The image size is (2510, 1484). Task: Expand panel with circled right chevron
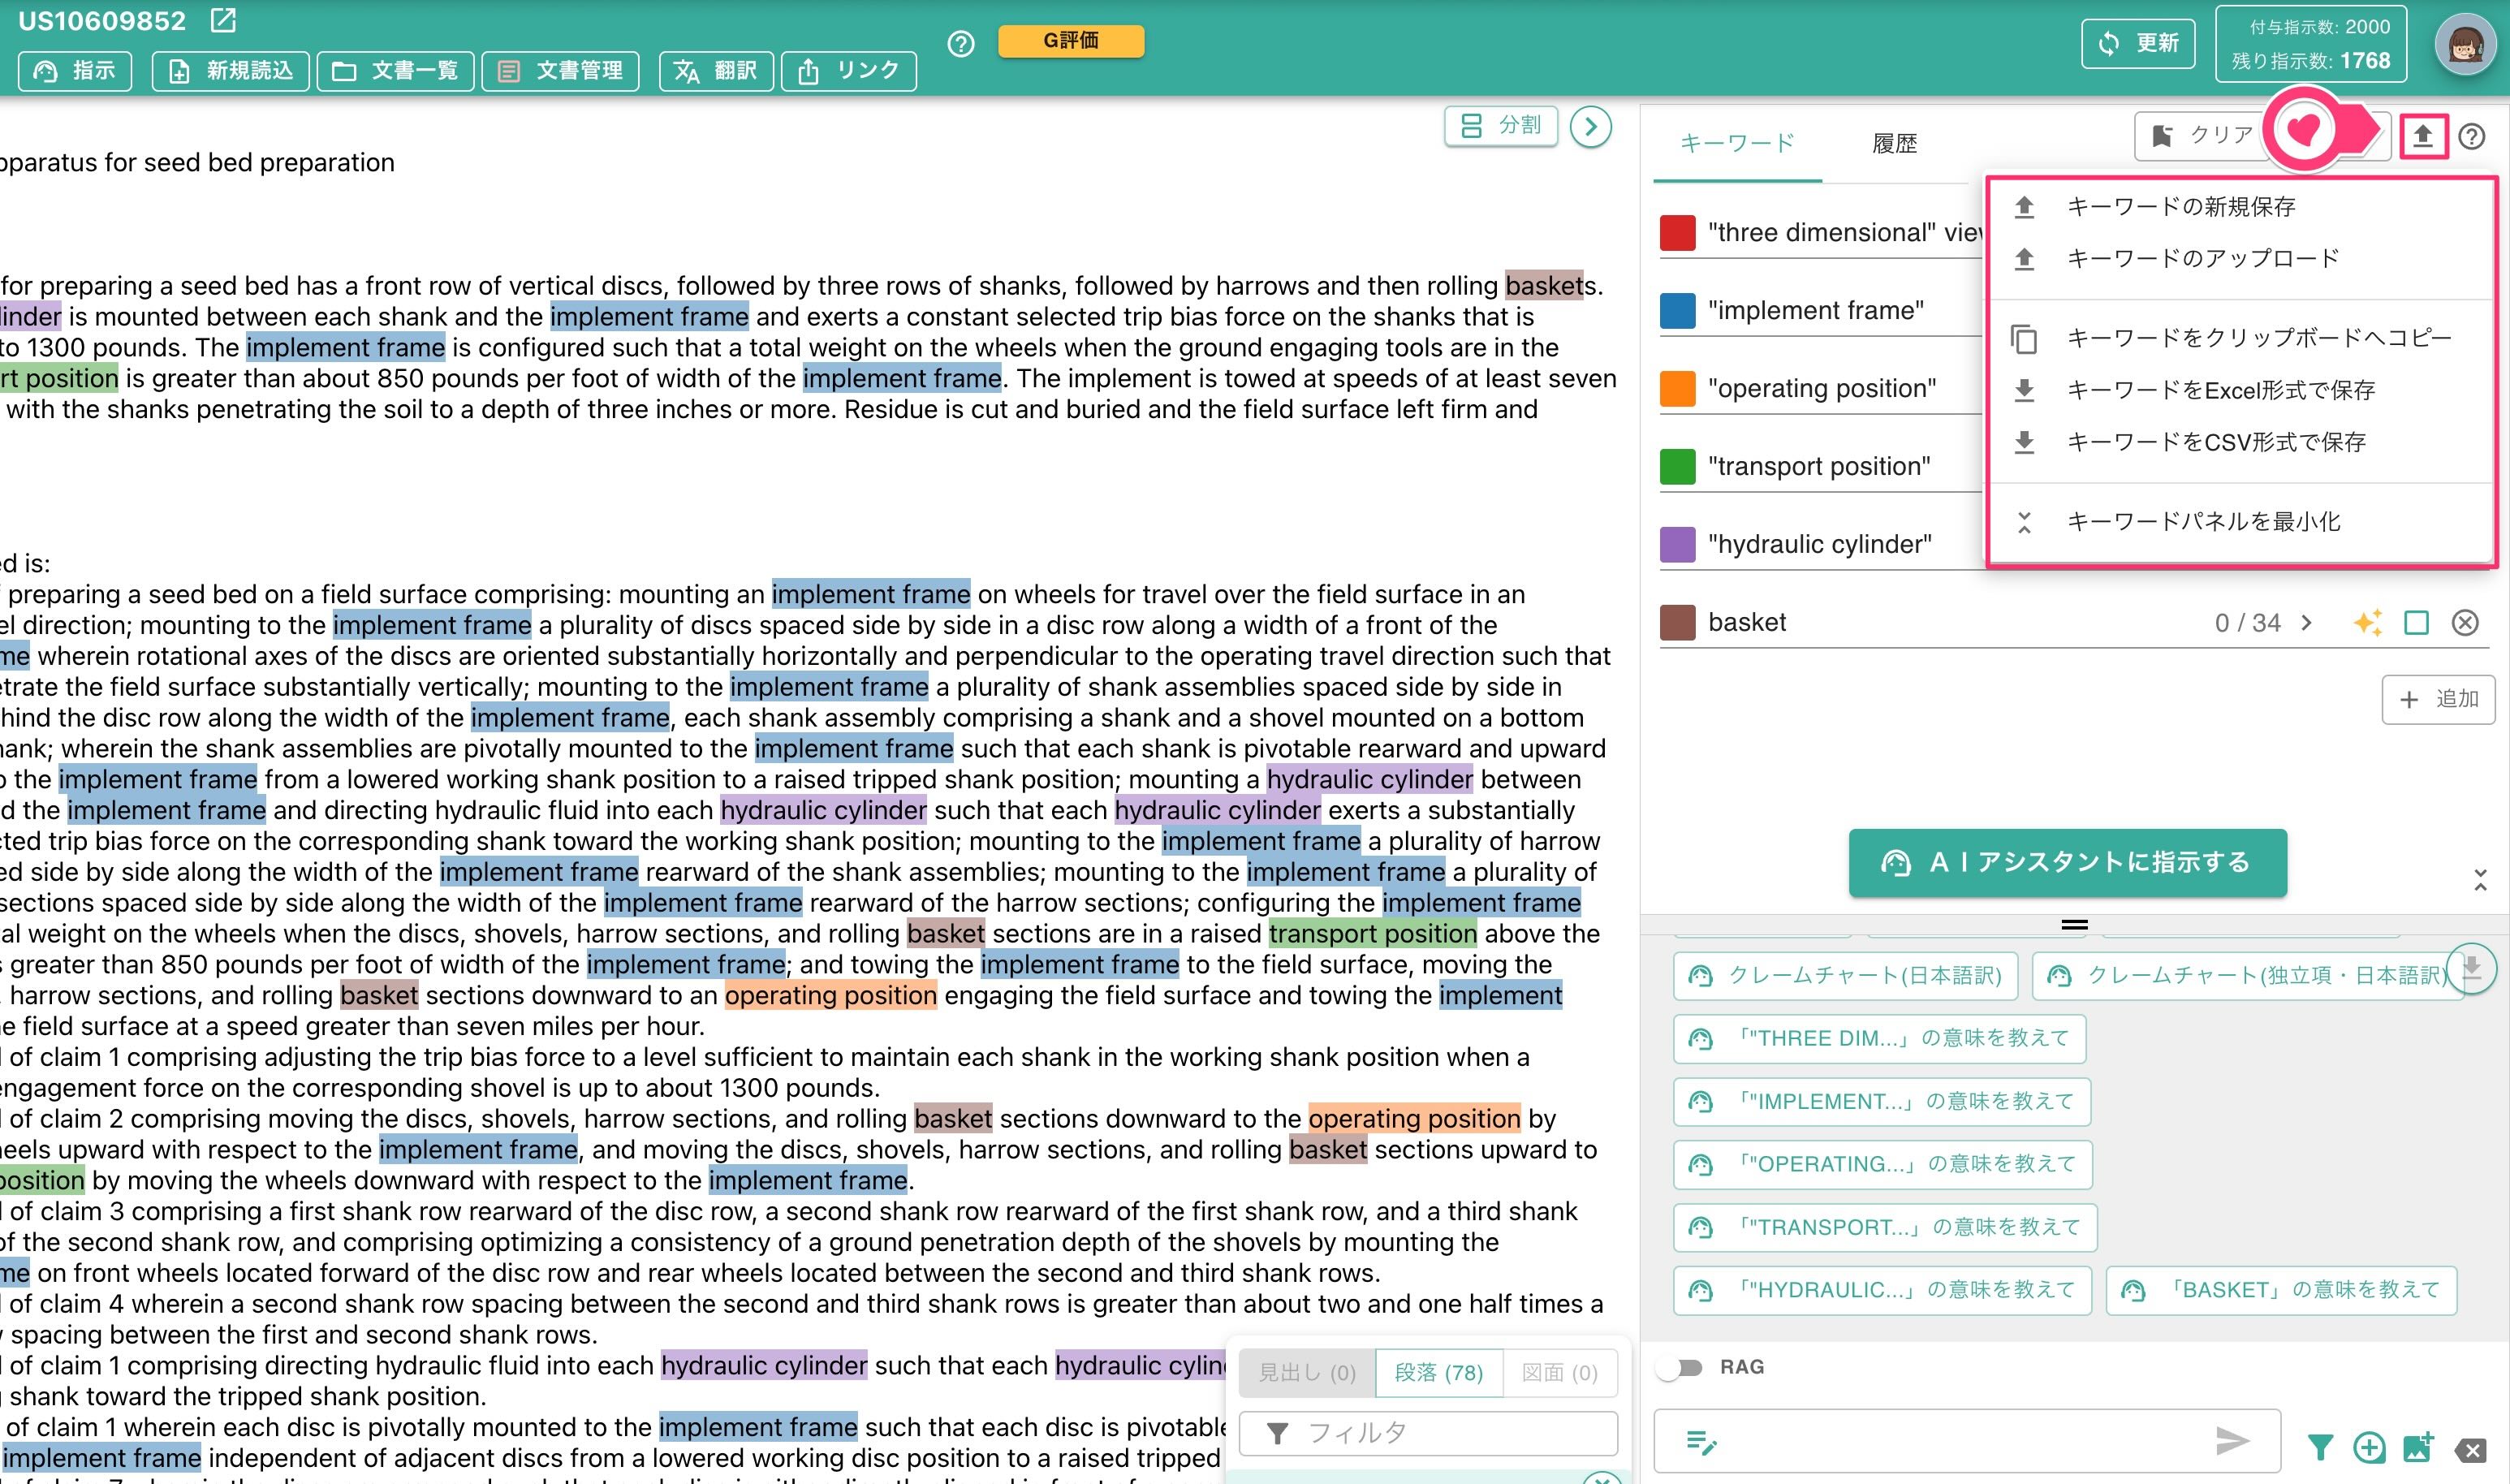[1591, 126]
